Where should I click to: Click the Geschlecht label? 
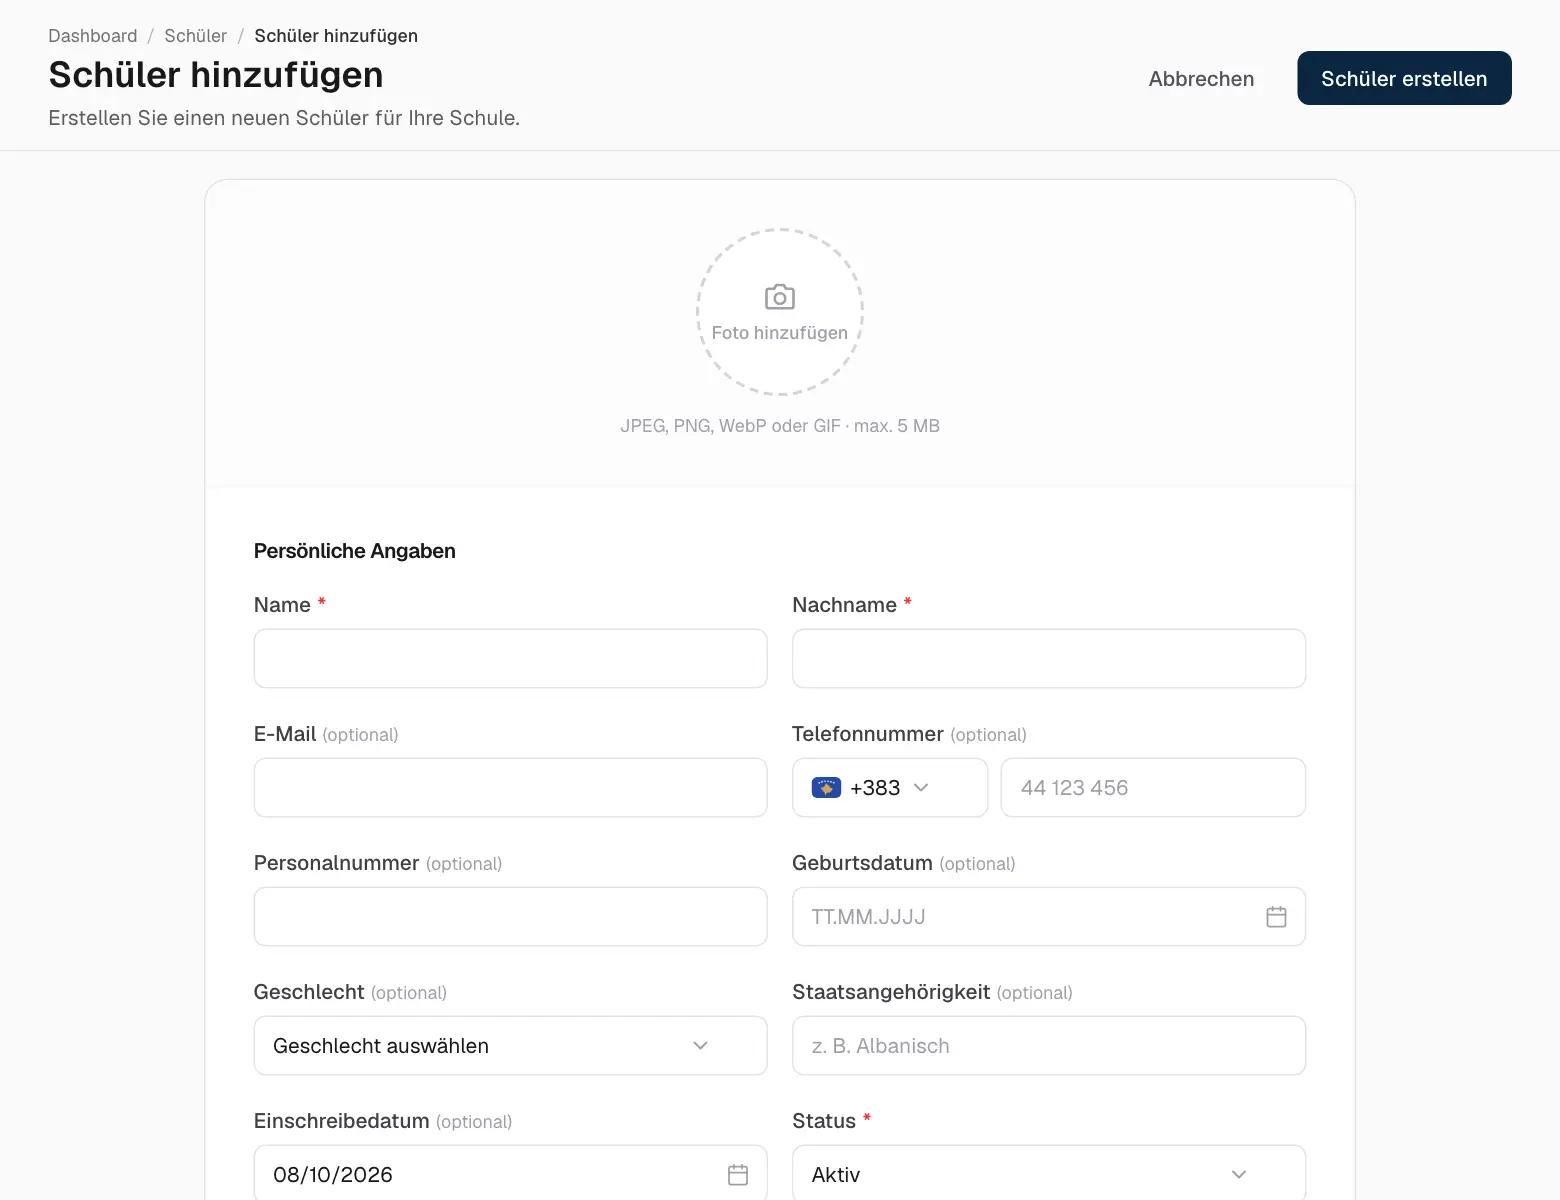(x=309, y=992)
